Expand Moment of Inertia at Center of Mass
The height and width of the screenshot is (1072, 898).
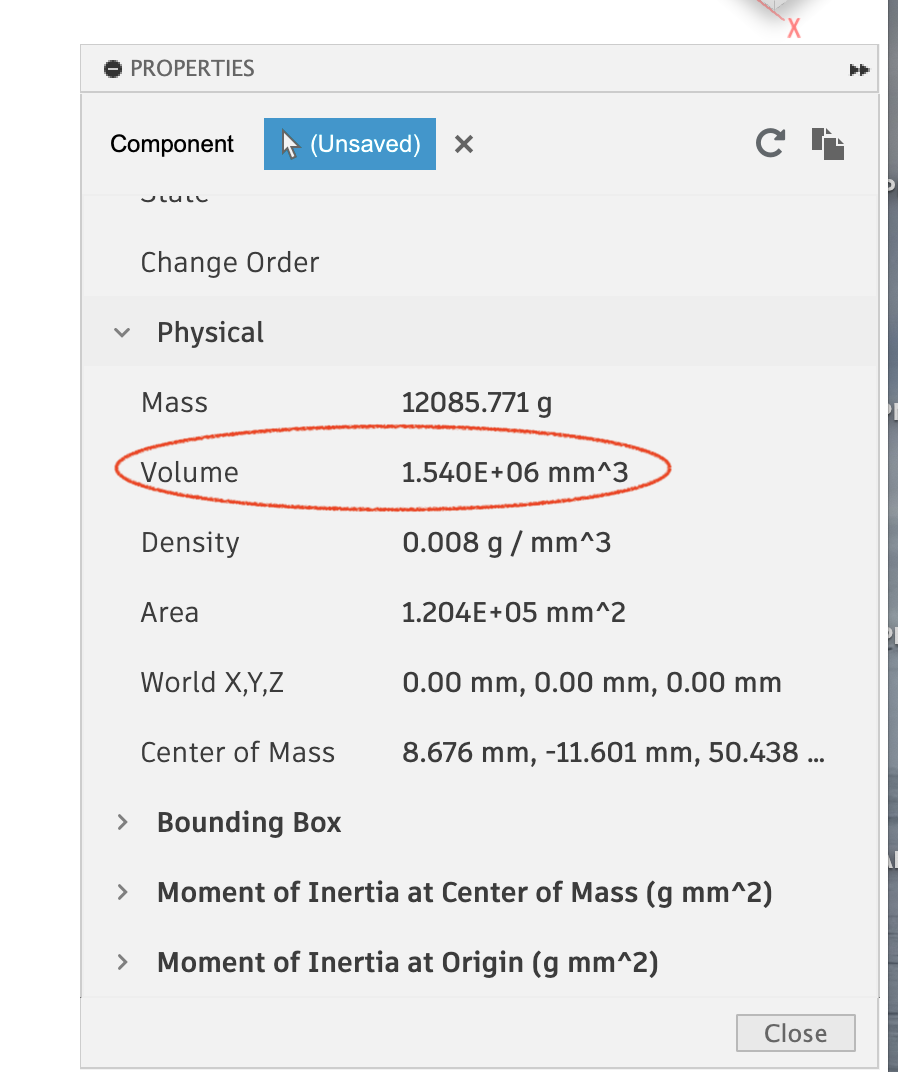(122, 892)
